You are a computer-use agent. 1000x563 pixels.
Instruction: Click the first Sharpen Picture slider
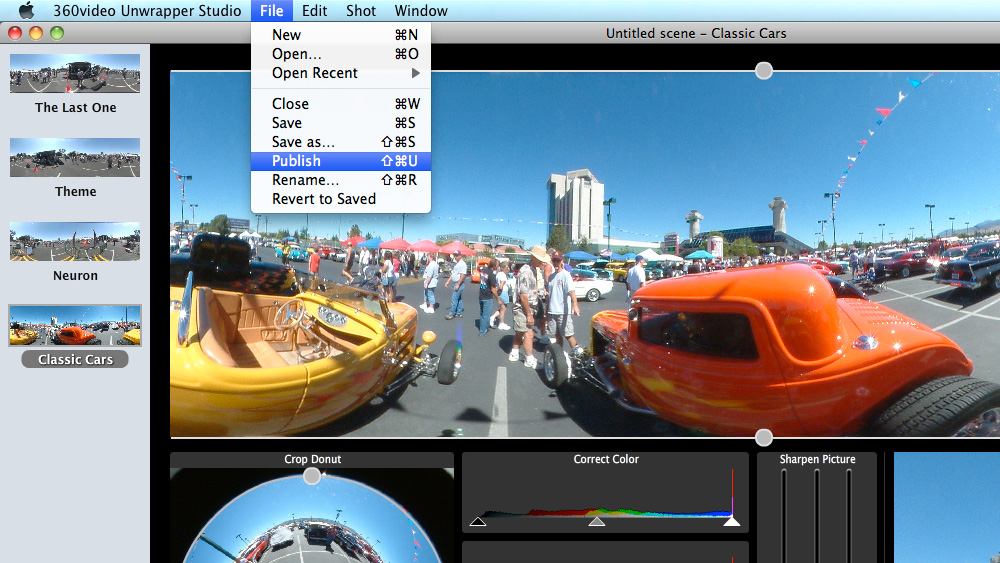click(784, 515)
